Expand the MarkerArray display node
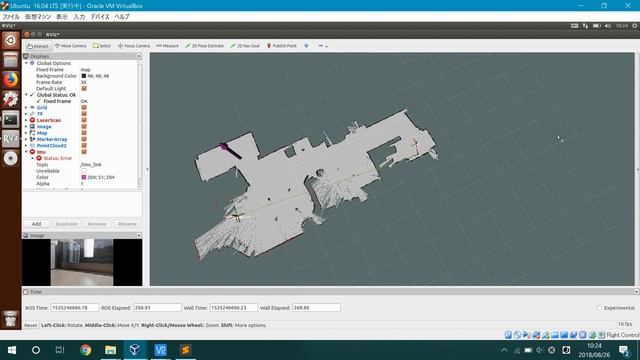This screenshot has height=360, width=640. 27,139
